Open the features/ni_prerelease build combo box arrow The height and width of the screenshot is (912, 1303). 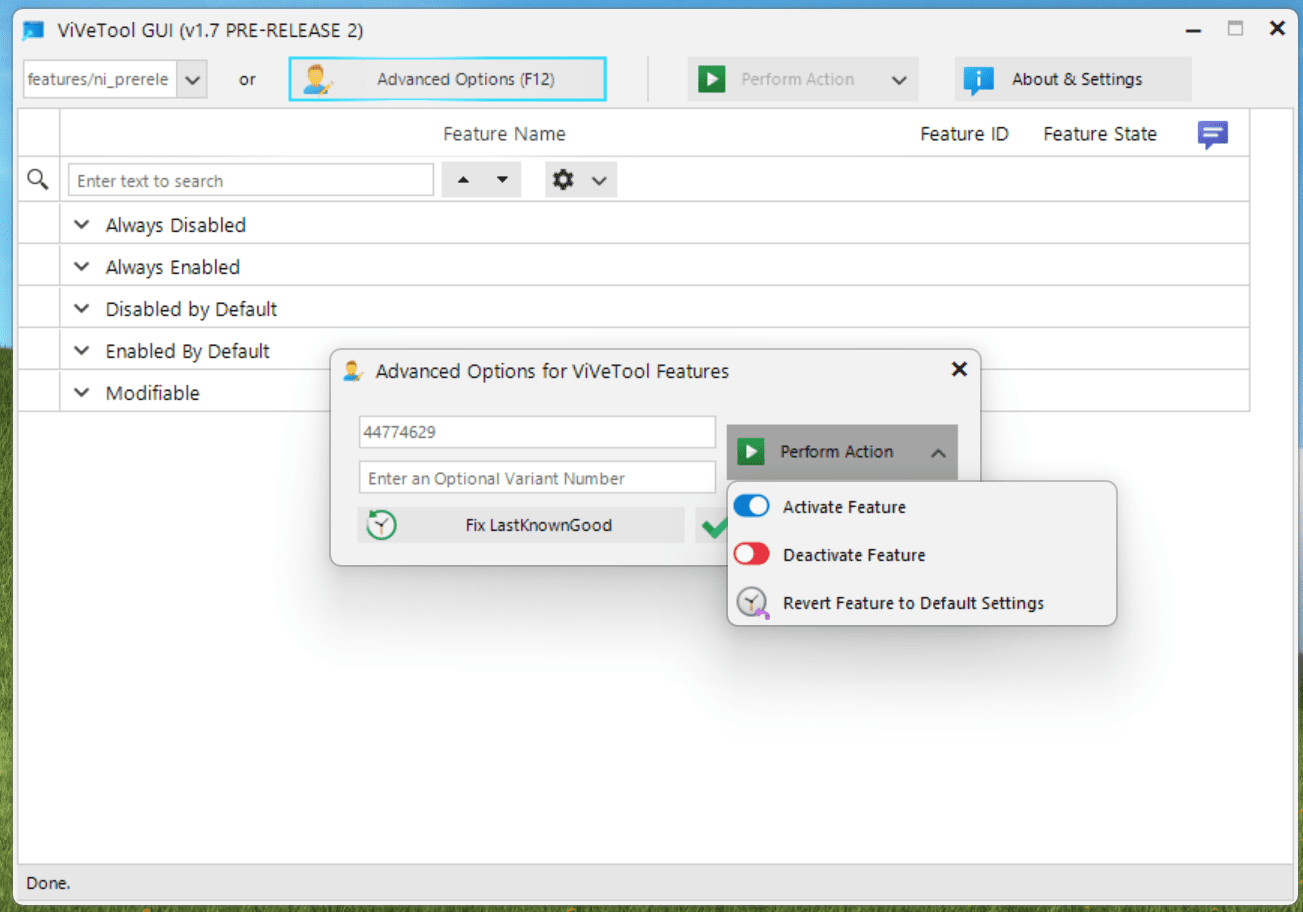coord(192,79)
